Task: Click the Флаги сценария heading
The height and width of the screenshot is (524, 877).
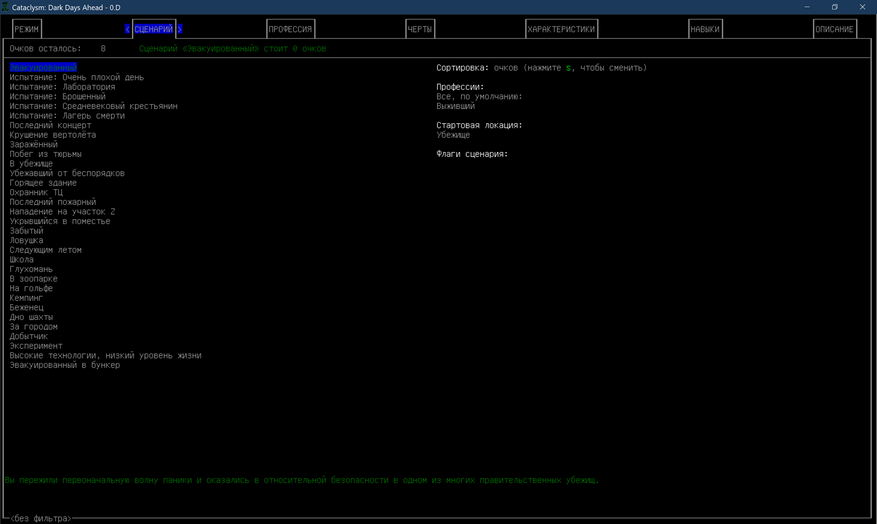Action: pyautogui.click(x=472, y=154)
